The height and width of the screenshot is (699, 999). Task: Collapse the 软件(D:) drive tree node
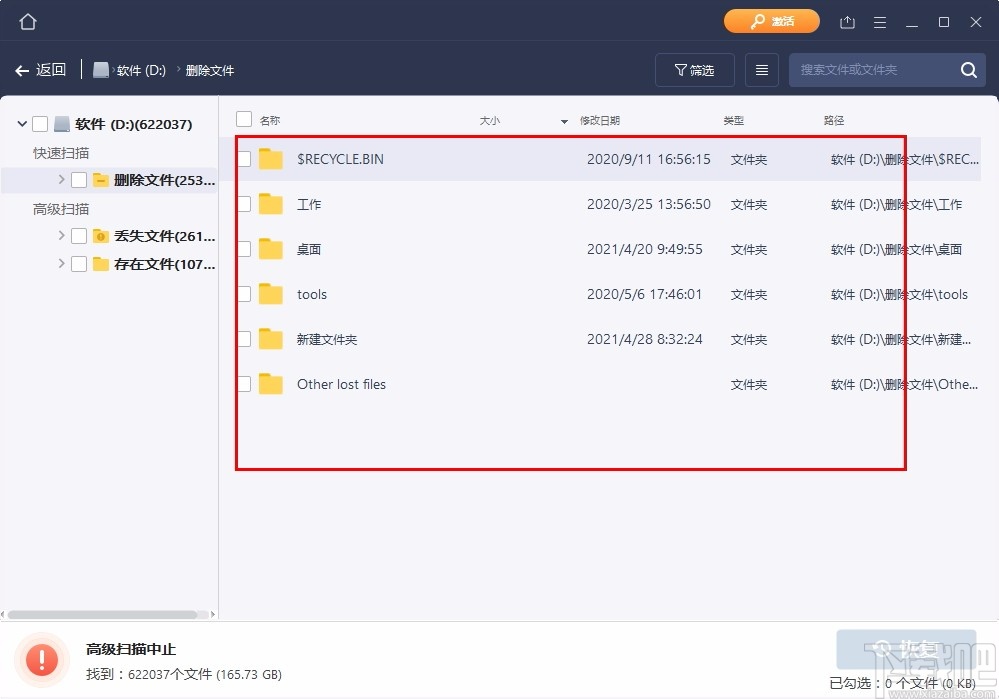(21, 123)
